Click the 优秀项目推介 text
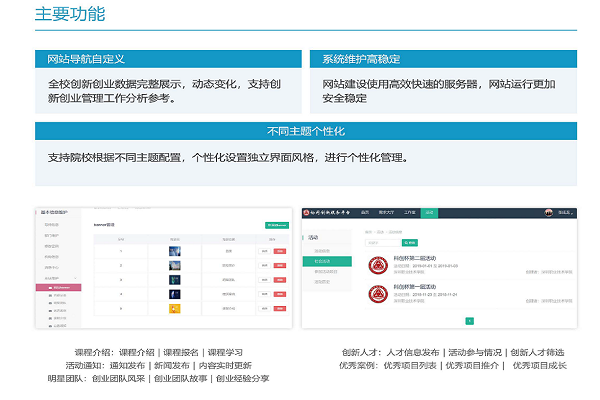This screenshot has width=600, height=400. pyautogui.click(x=472, y=366)
